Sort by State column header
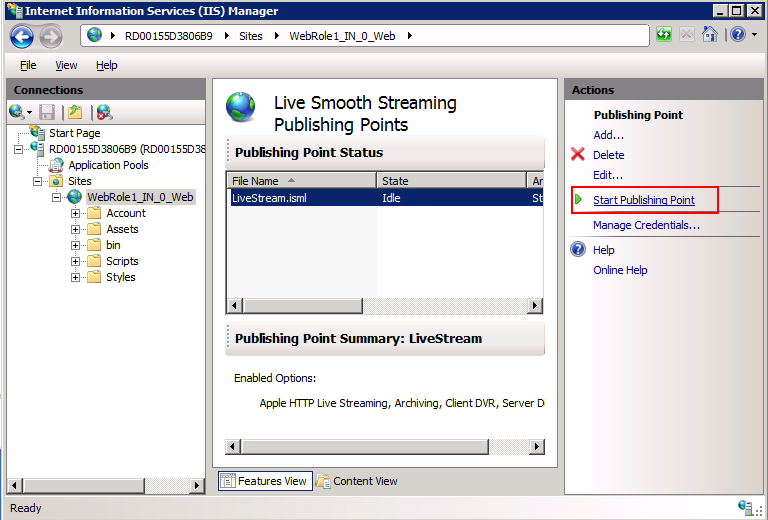 point(451,181)
